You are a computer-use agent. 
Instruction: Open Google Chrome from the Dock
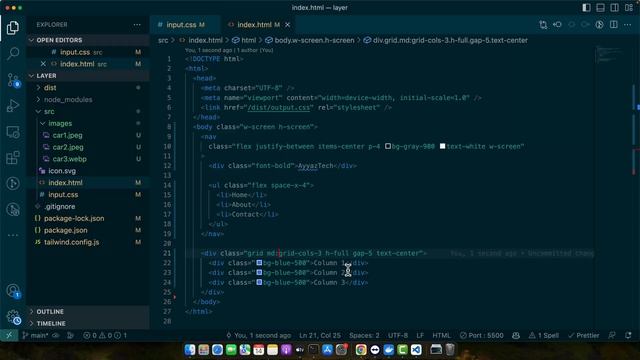(361, 350)
